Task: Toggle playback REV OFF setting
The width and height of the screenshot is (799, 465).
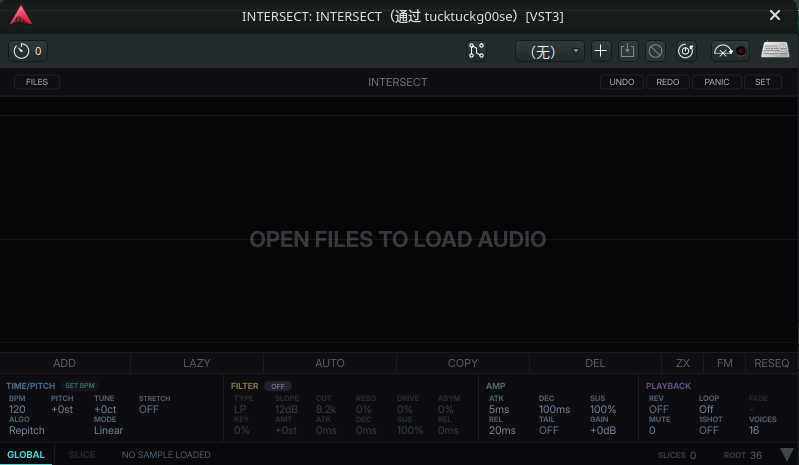Action: [x=658, y=409]
